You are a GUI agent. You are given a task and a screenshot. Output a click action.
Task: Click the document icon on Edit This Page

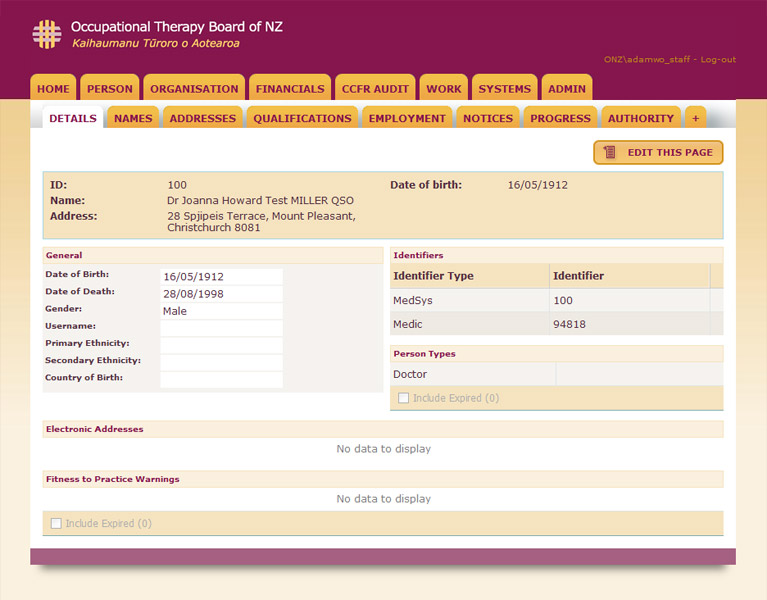point(610,153)
